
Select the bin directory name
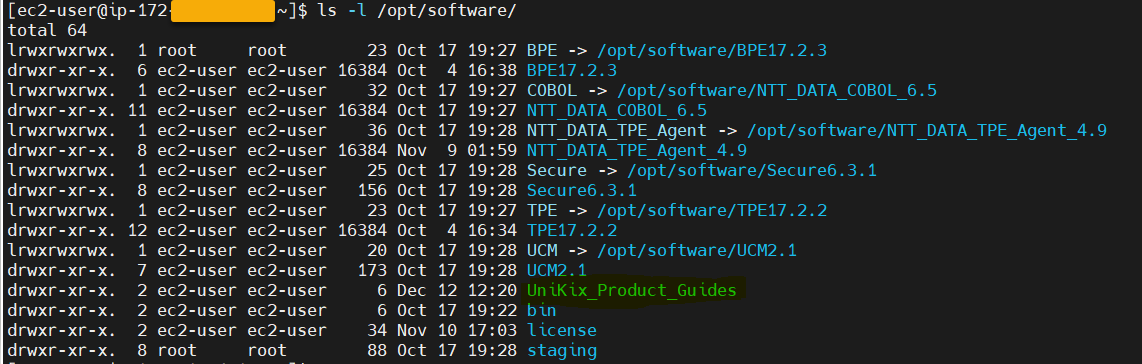click(x=543, y=310)
